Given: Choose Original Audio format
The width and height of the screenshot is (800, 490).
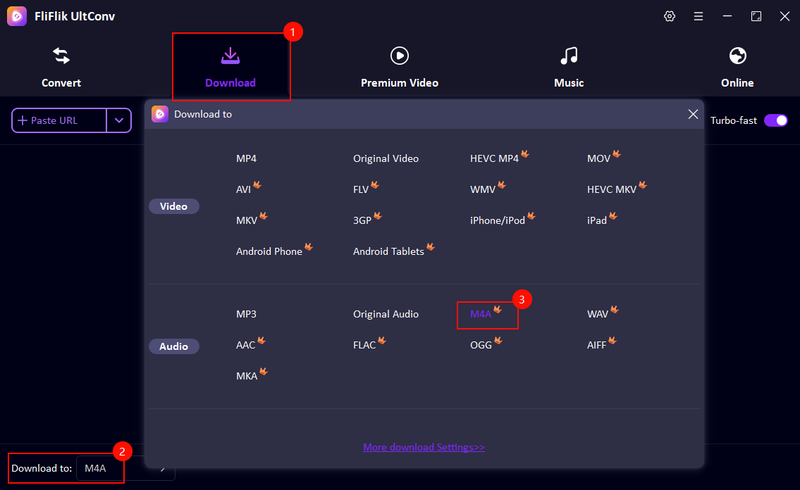Looking at the screenshot, I should (x=386, y=314).
